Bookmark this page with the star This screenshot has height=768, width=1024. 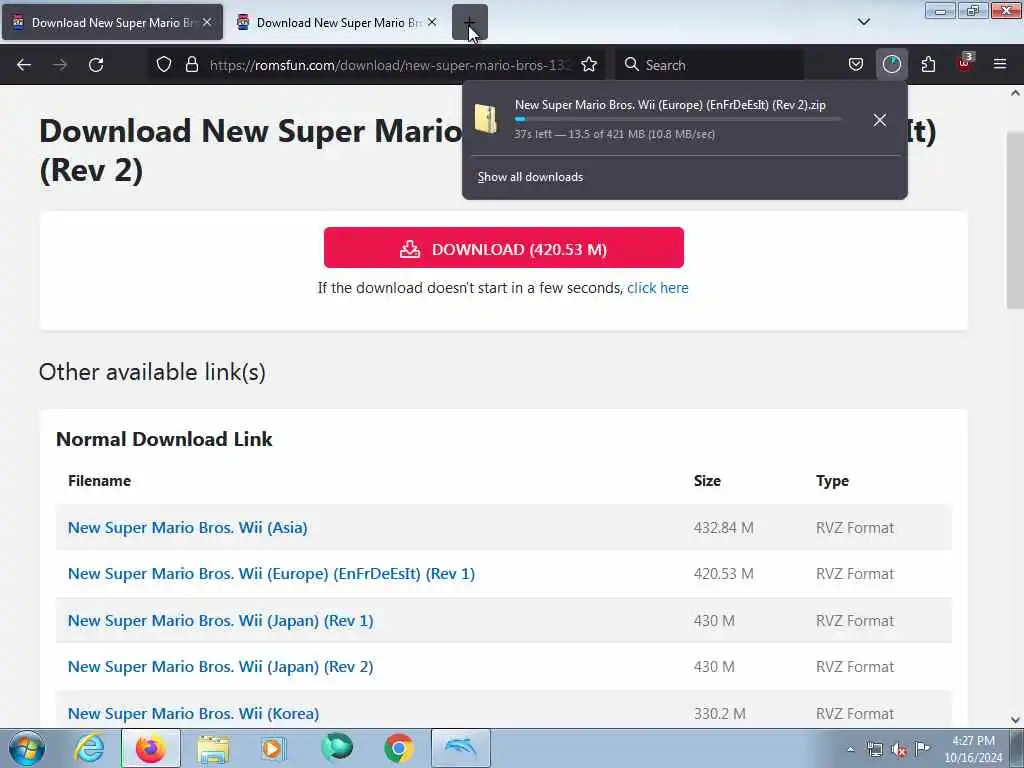[x=589, y=65]
